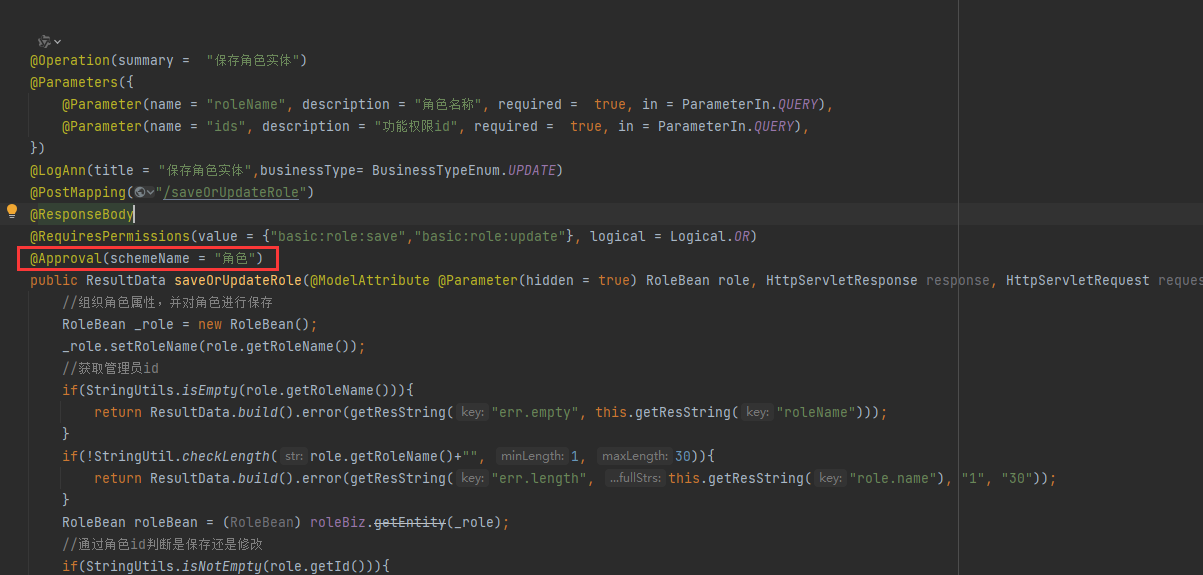1203x575 pixels.
Task: Click the icon above the @Operation annotation
Action: [44, 41]
